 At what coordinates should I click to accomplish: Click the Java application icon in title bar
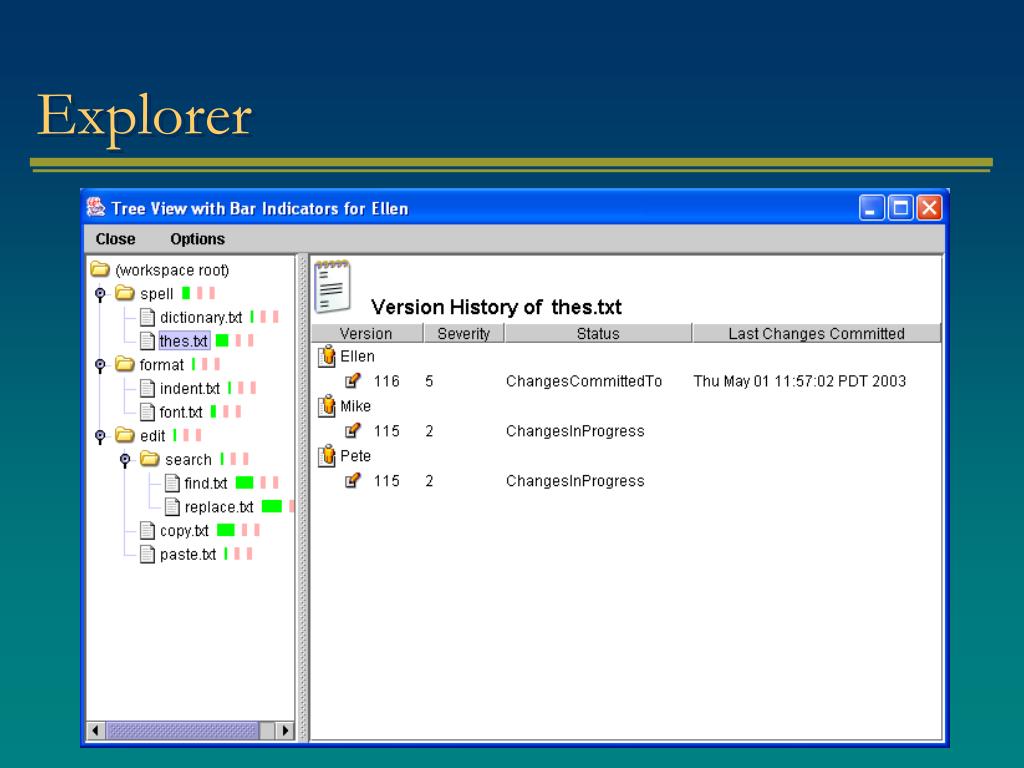[x=96, y=208]
